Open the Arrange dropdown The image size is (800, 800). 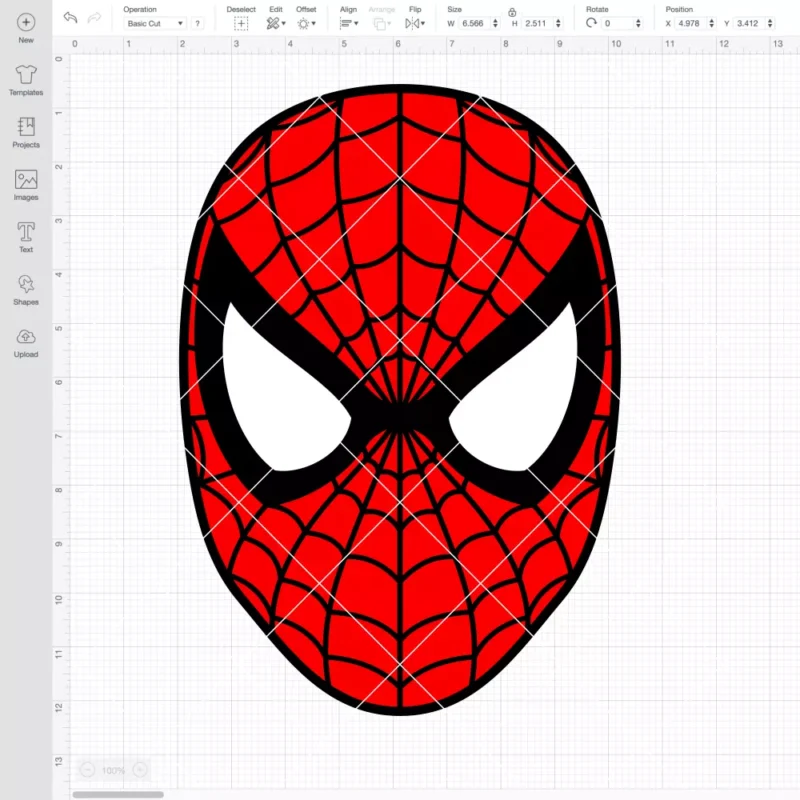[x=382, y=23]
